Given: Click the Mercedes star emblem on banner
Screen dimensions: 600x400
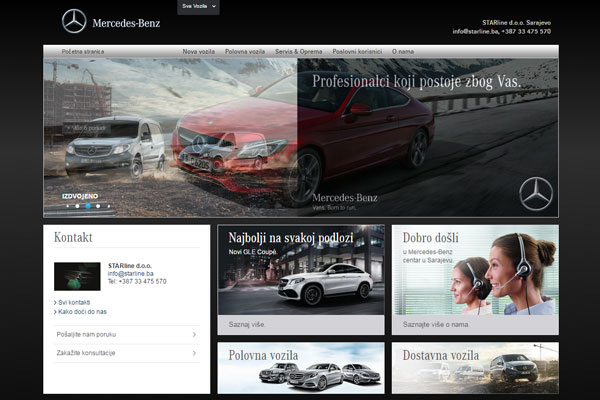Looking at the screenshot, I should (x=536, y=194).
